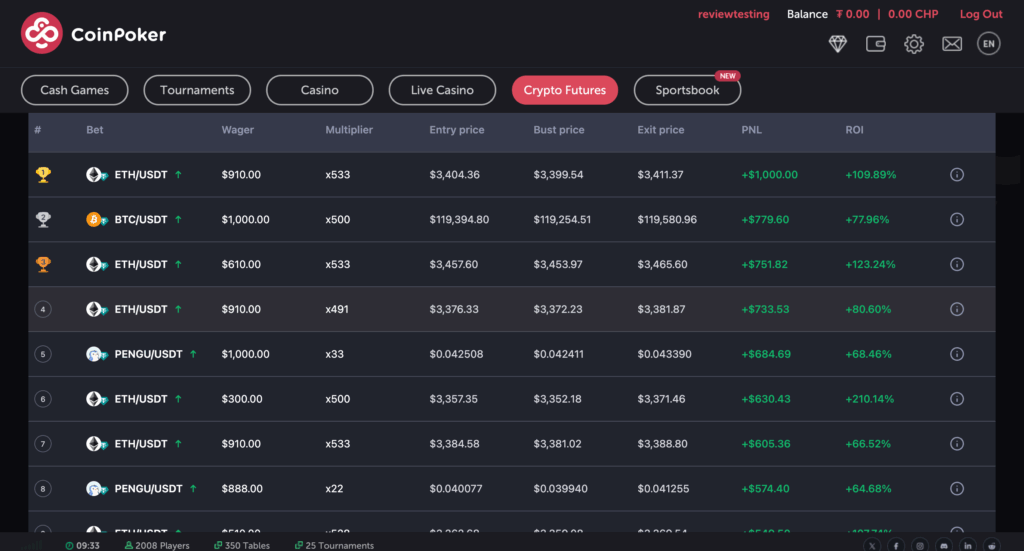Open the diamond rewards icon
The height and width of the screenshot is (551, 1024).
838,44
